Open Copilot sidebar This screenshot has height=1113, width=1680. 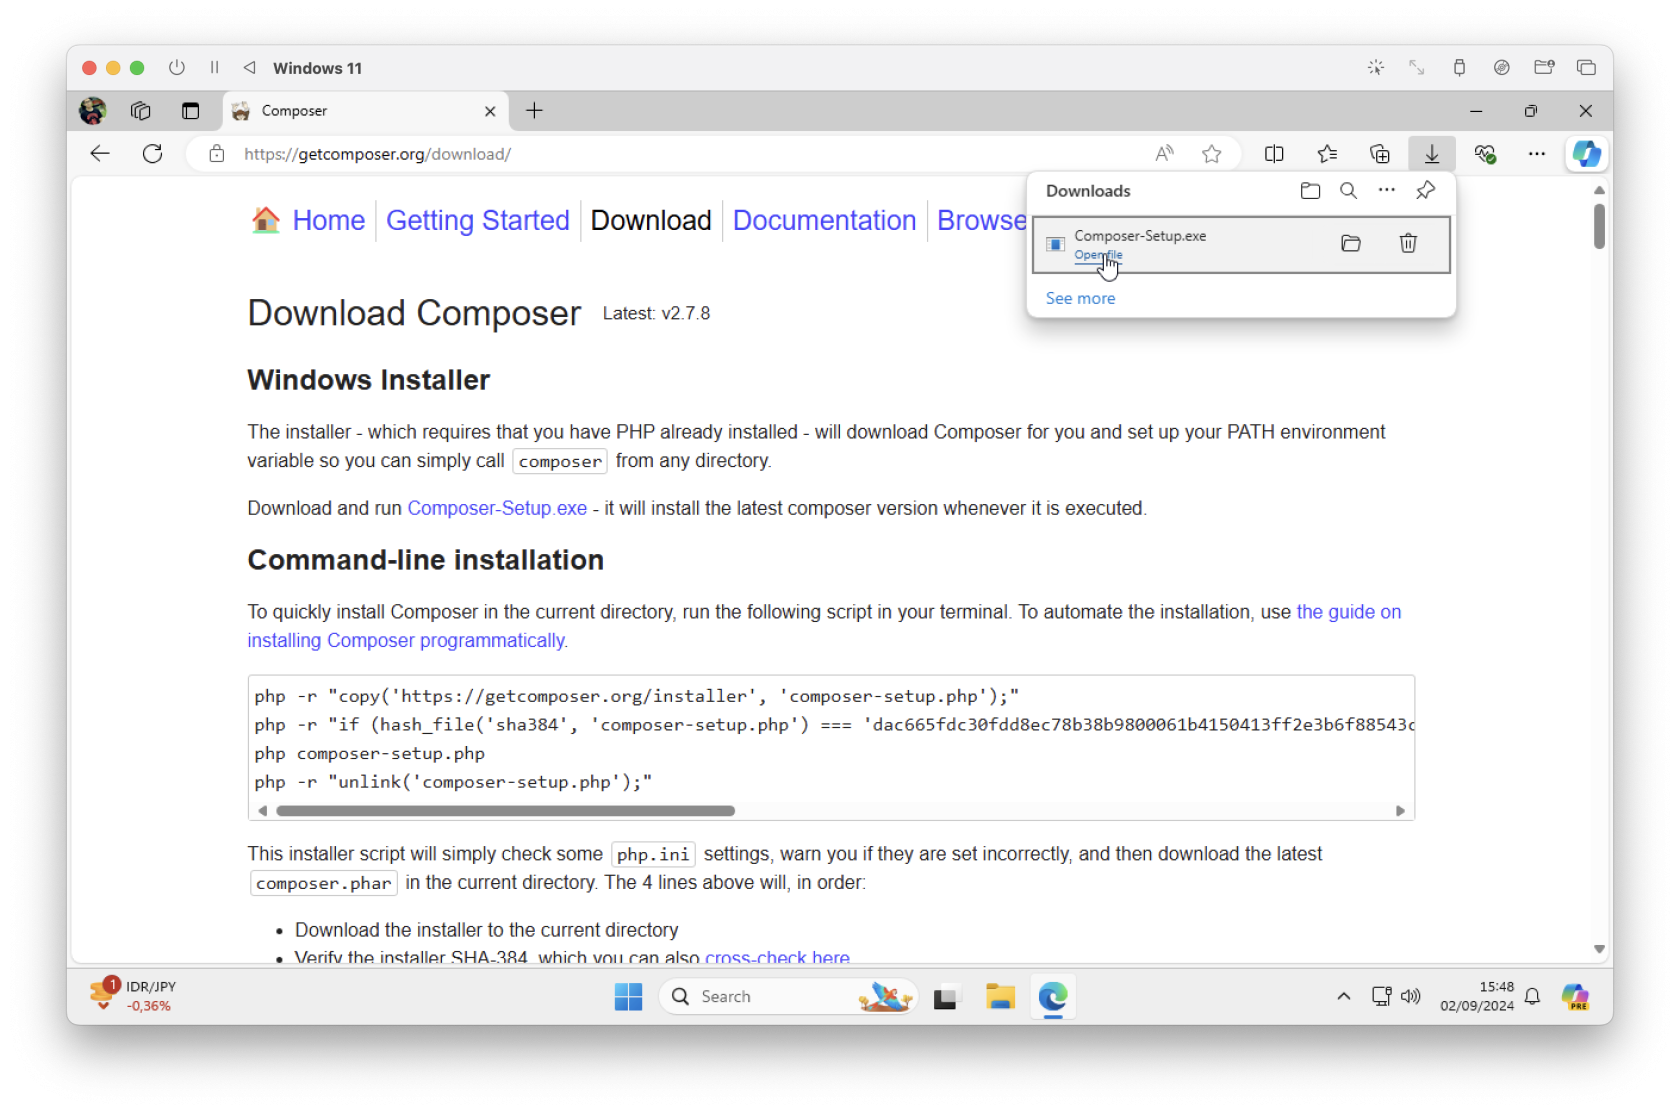coord(1587,154)
